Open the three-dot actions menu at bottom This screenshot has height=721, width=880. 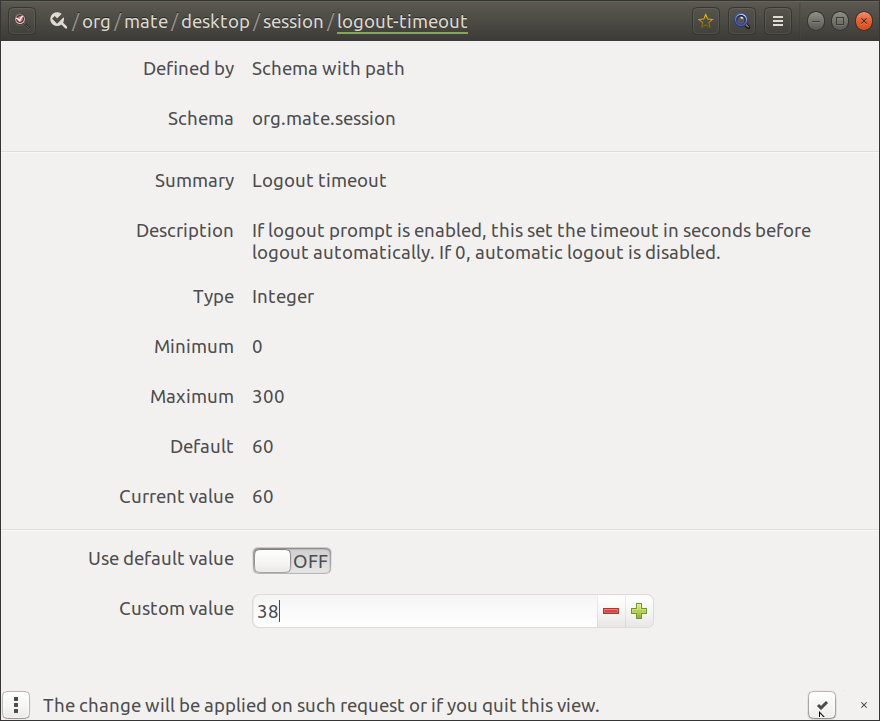point(17,705)
